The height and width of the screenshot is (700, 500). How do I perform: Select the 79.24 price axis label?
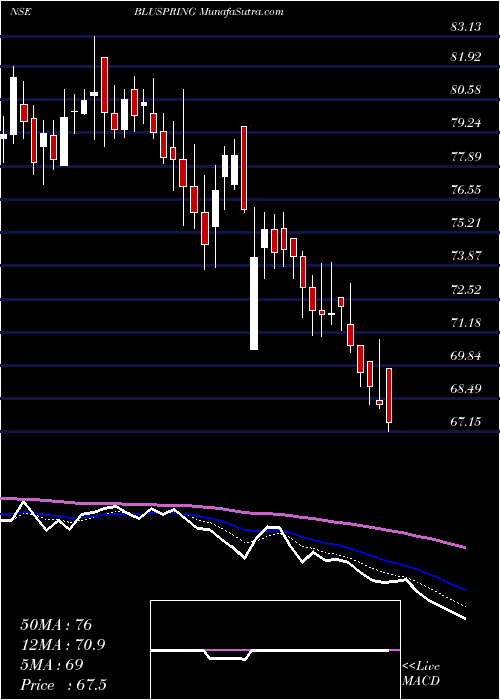point(466,123)
